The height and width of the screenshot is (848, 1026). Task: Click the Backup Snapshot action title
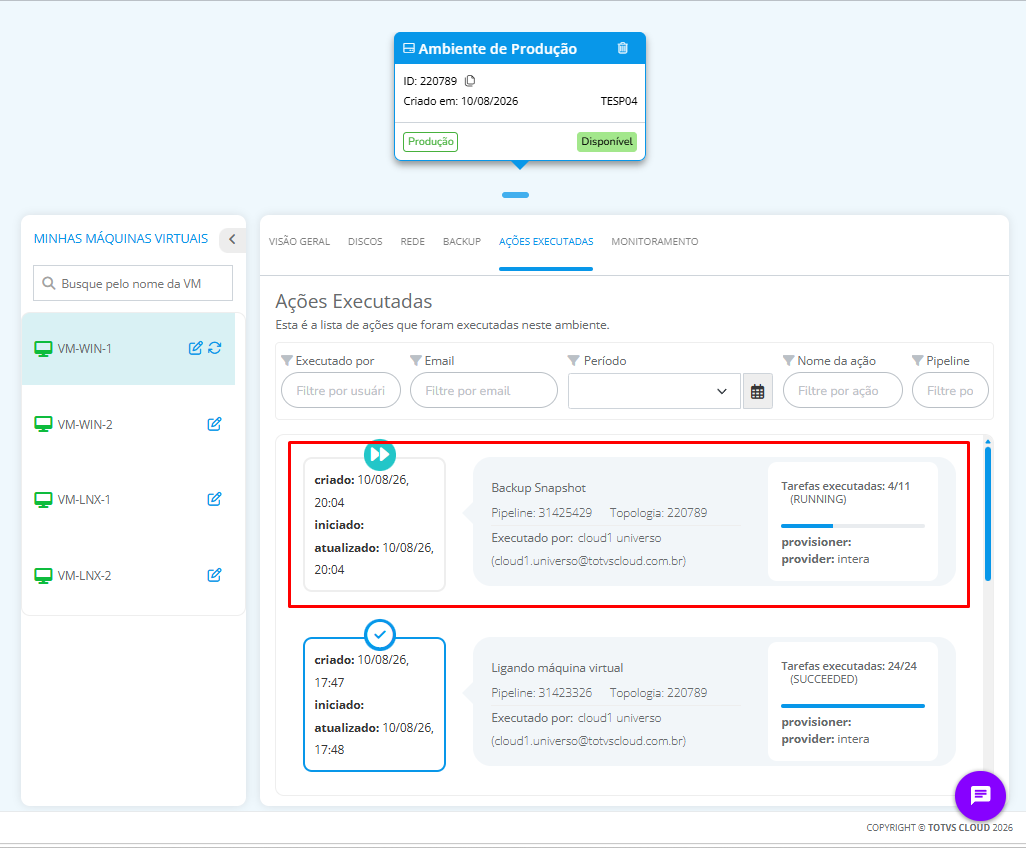coord(539,488)
